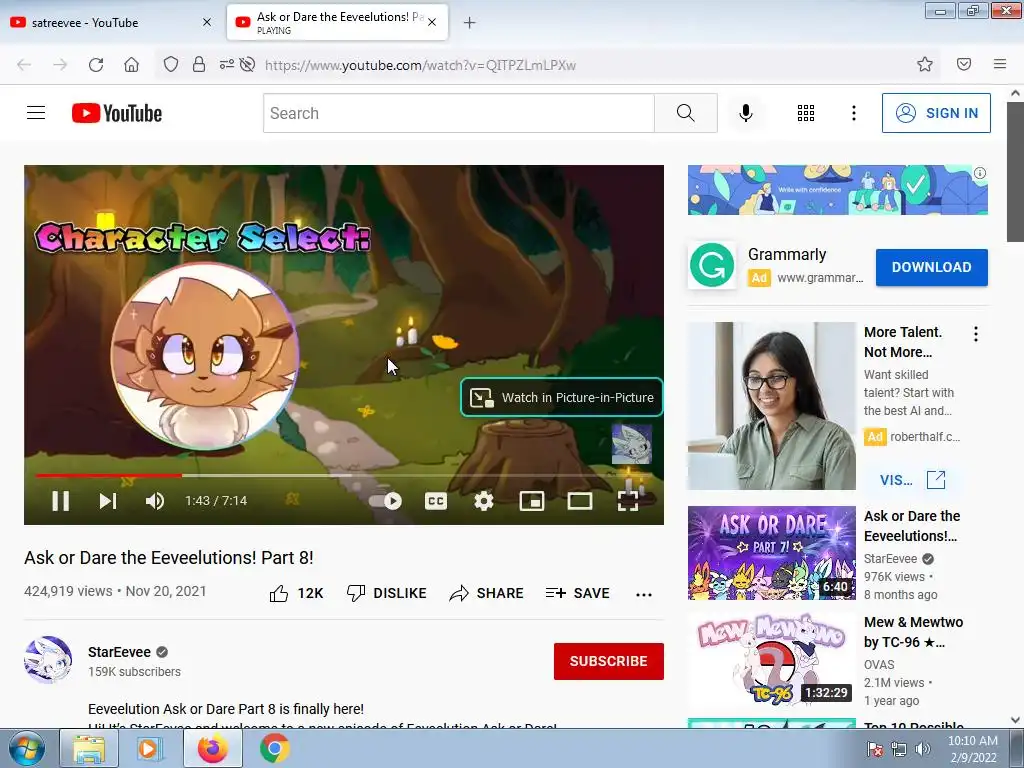Click the DISLIKE thumbs down
Viewport: 1024px width, 768px height.
386,593
